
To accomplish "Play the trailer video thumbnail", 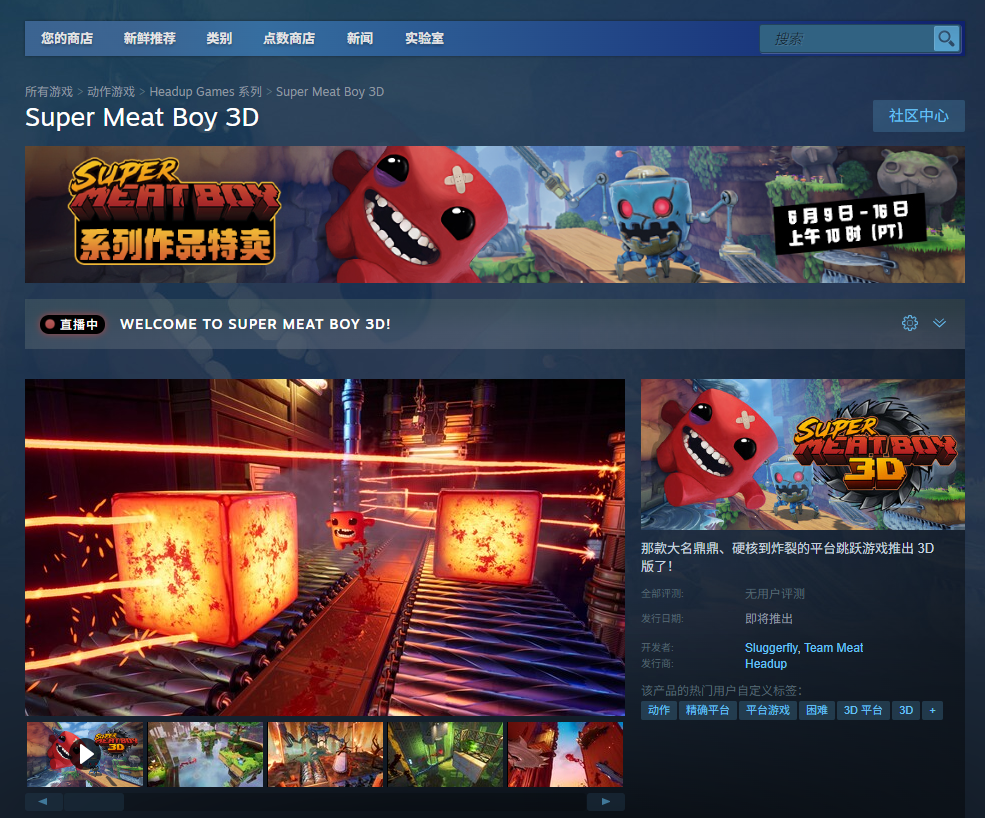I will coord(85,754).
